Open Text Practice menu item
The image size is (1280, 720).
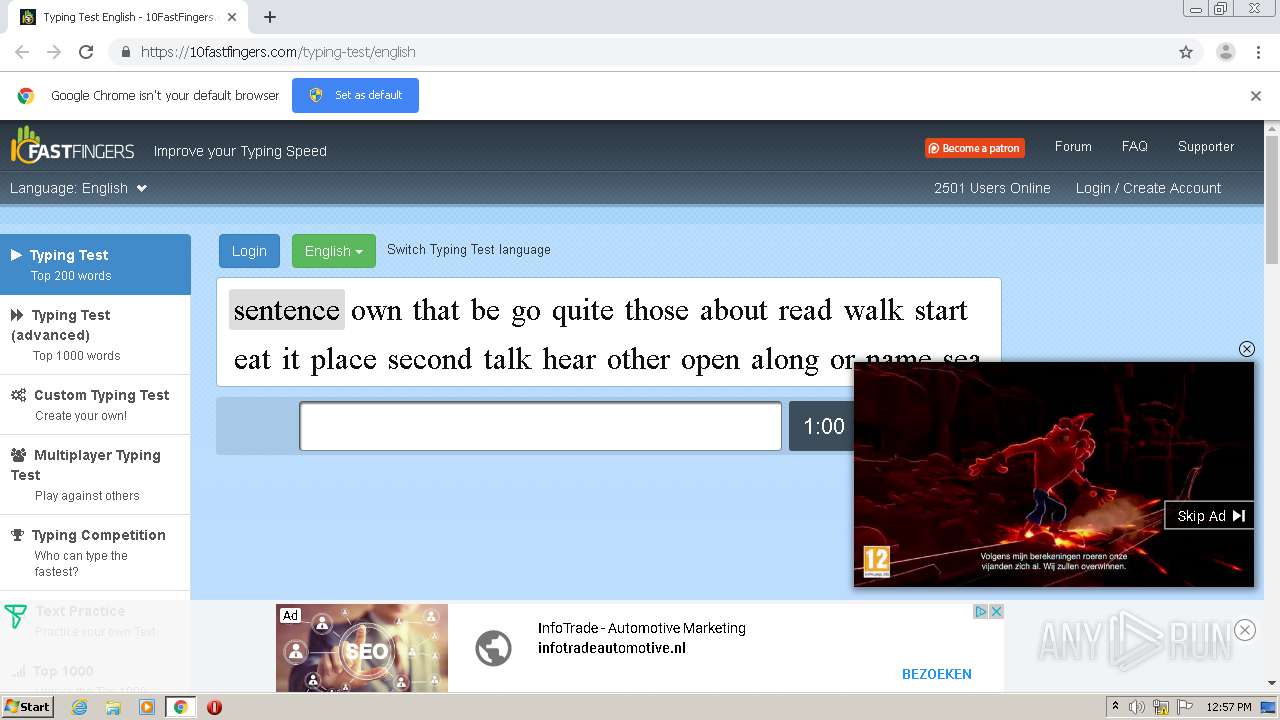[x=95, y=620]
